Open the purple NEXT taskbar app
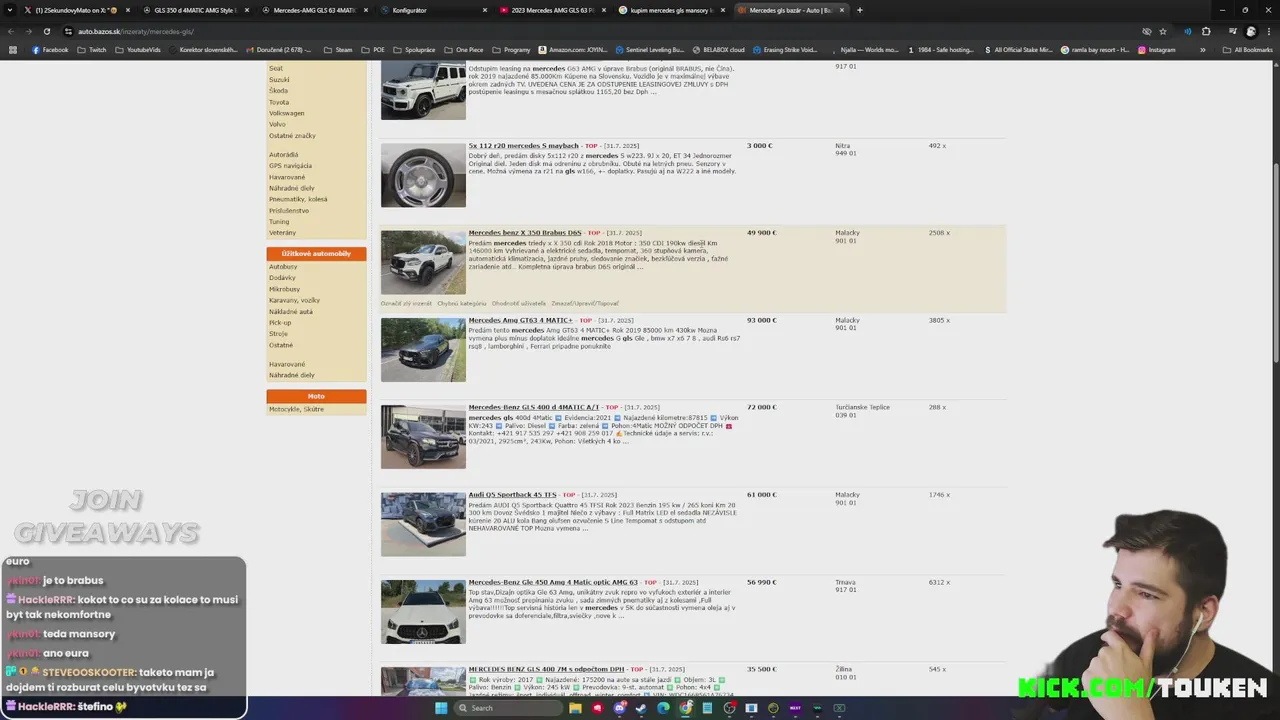 (x=795, y=708)
